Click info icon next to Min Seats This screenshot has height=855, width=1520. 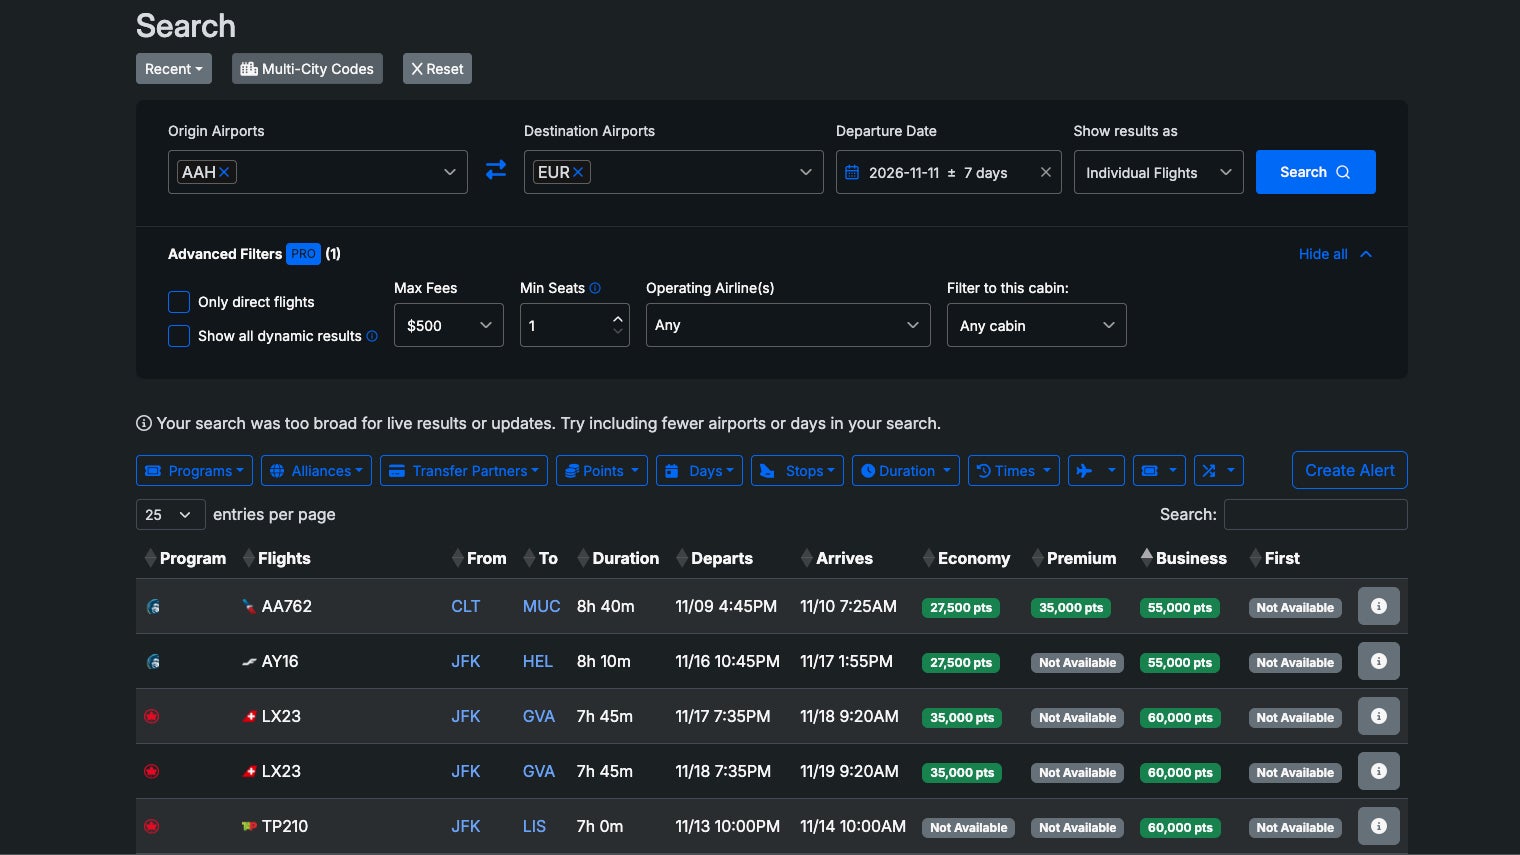click(595, 288)
